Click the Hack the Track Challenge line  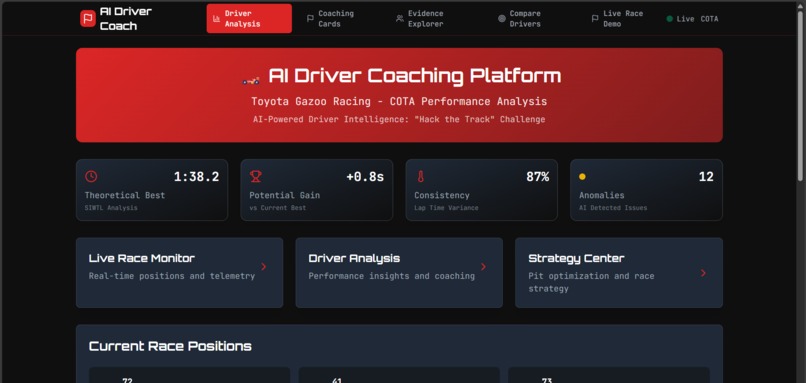(x=399, y=119)
